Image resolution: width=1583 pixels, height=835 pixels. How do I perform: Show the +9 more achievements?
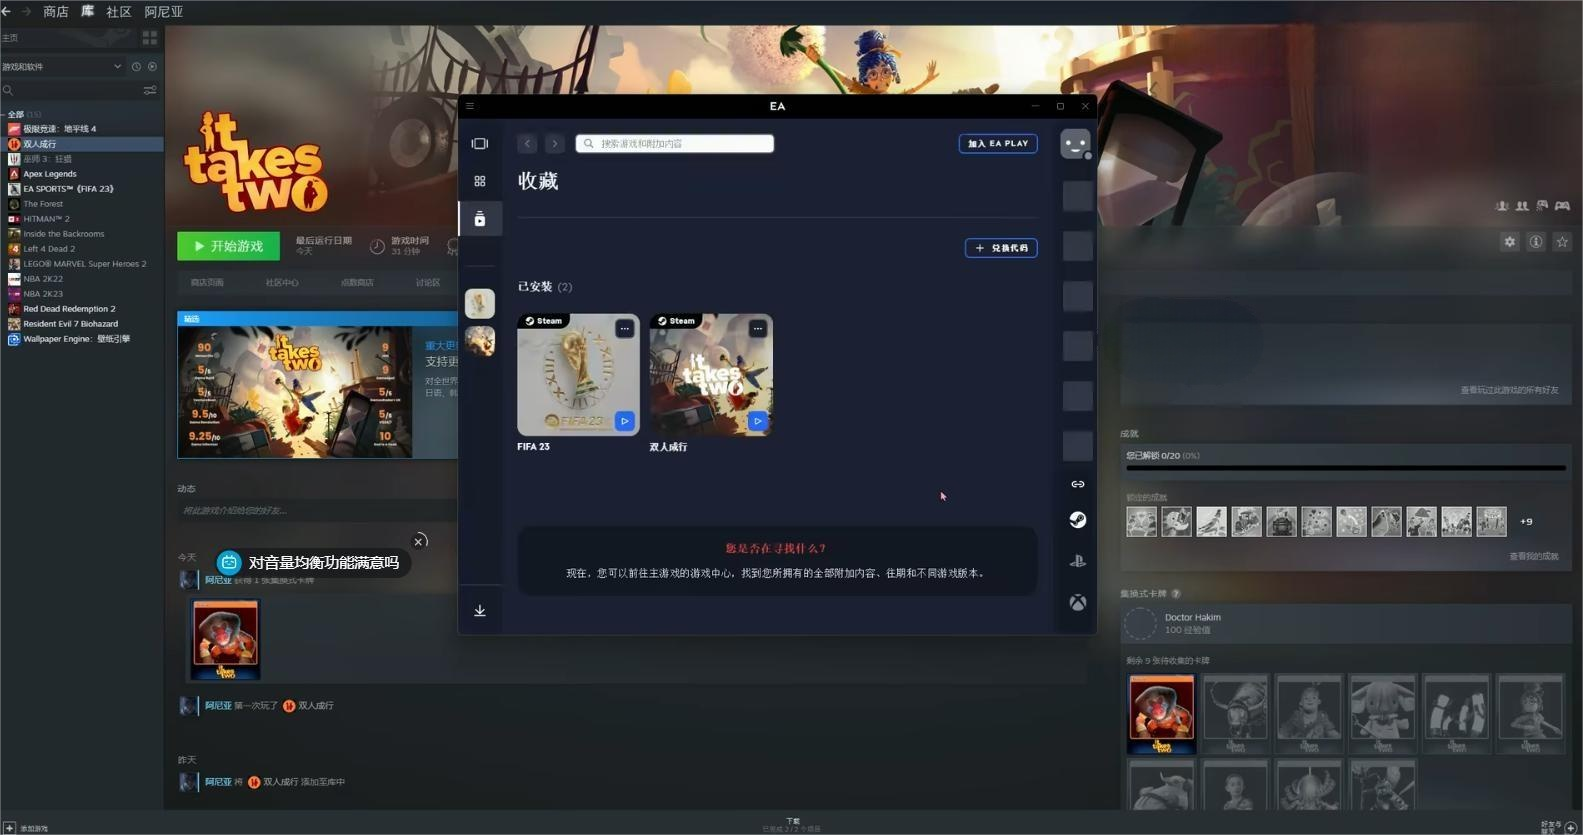(x=1526, y=522)
